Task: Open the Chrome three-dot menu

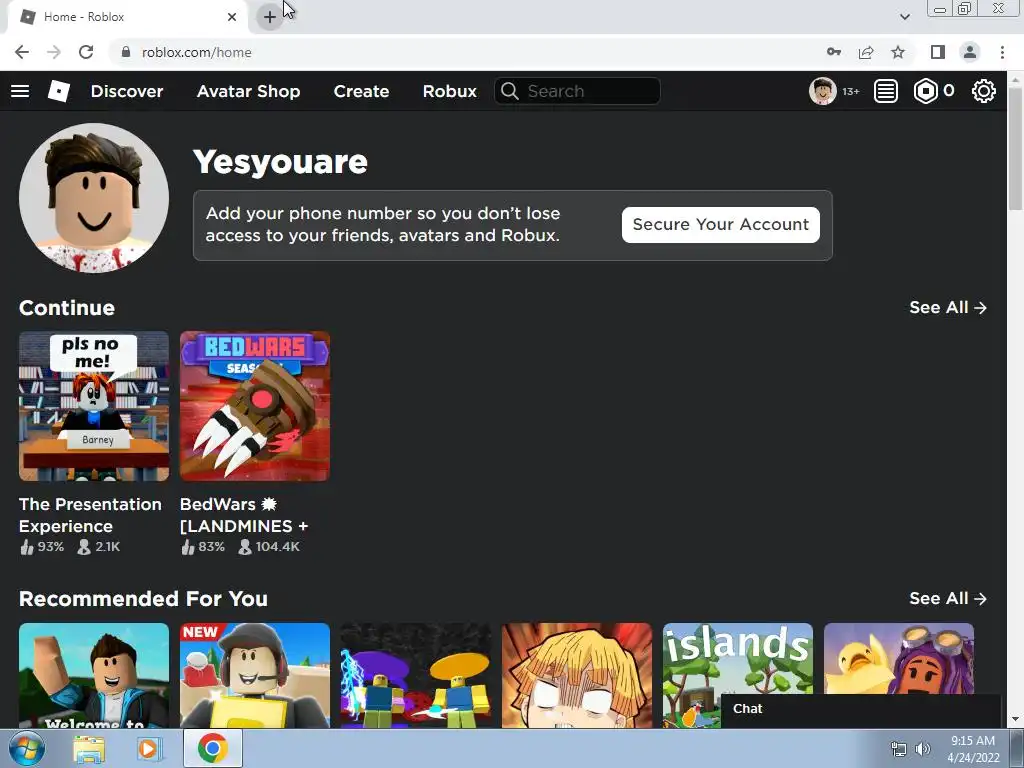Action: click(x=1002, y=52)
